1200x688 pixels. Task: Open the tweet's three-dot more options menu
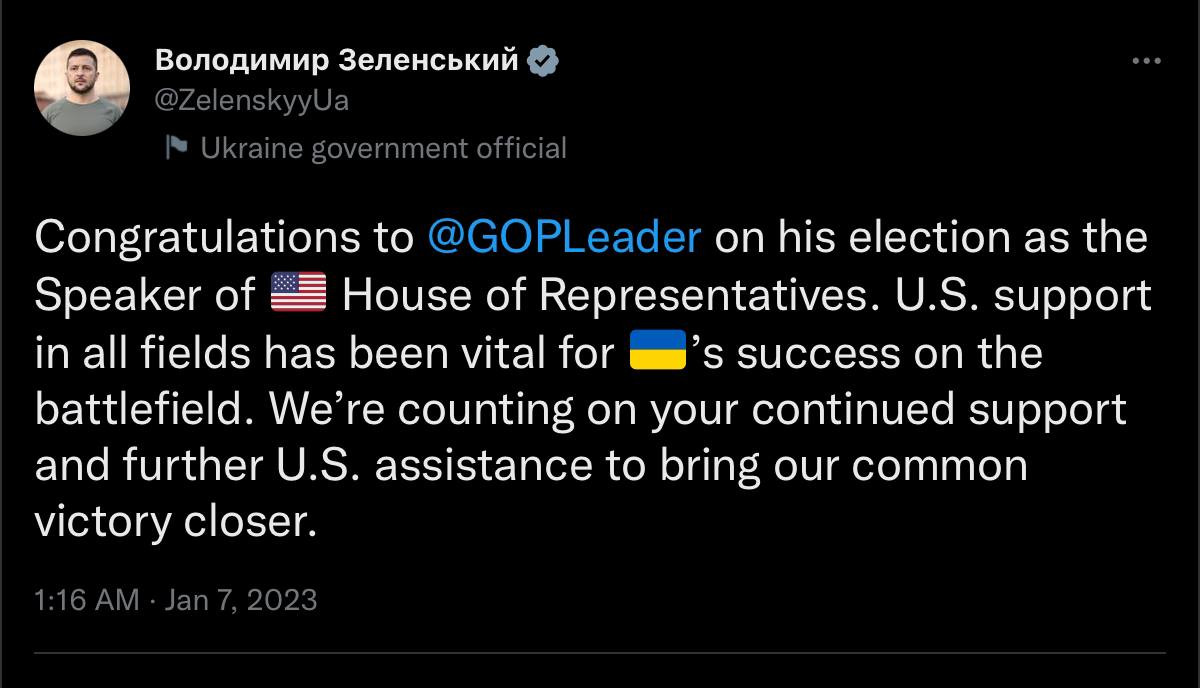click(x=1146, y=61)
